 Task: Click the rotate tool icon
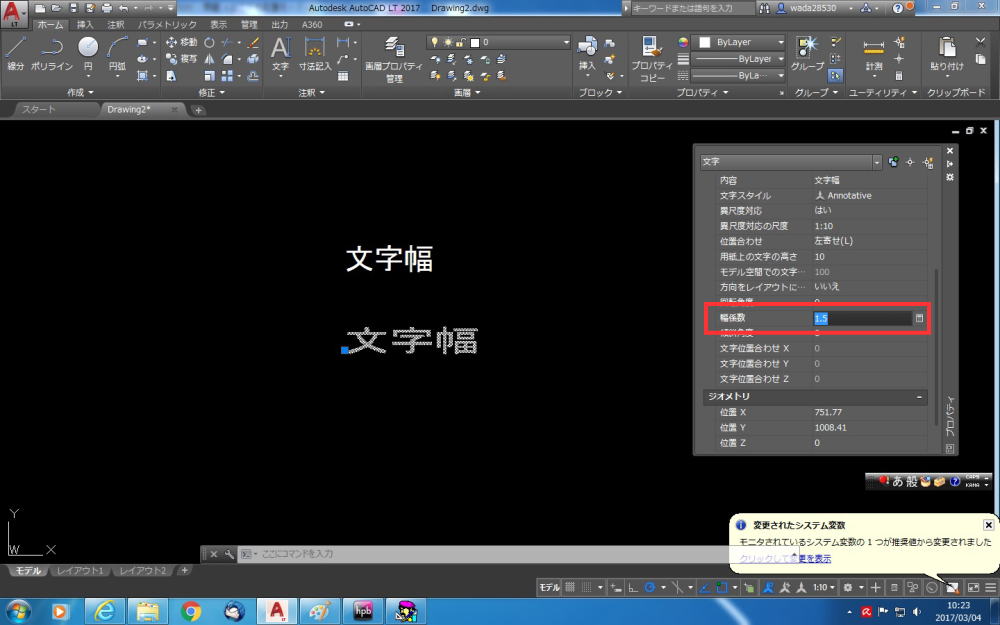[209, 42]
